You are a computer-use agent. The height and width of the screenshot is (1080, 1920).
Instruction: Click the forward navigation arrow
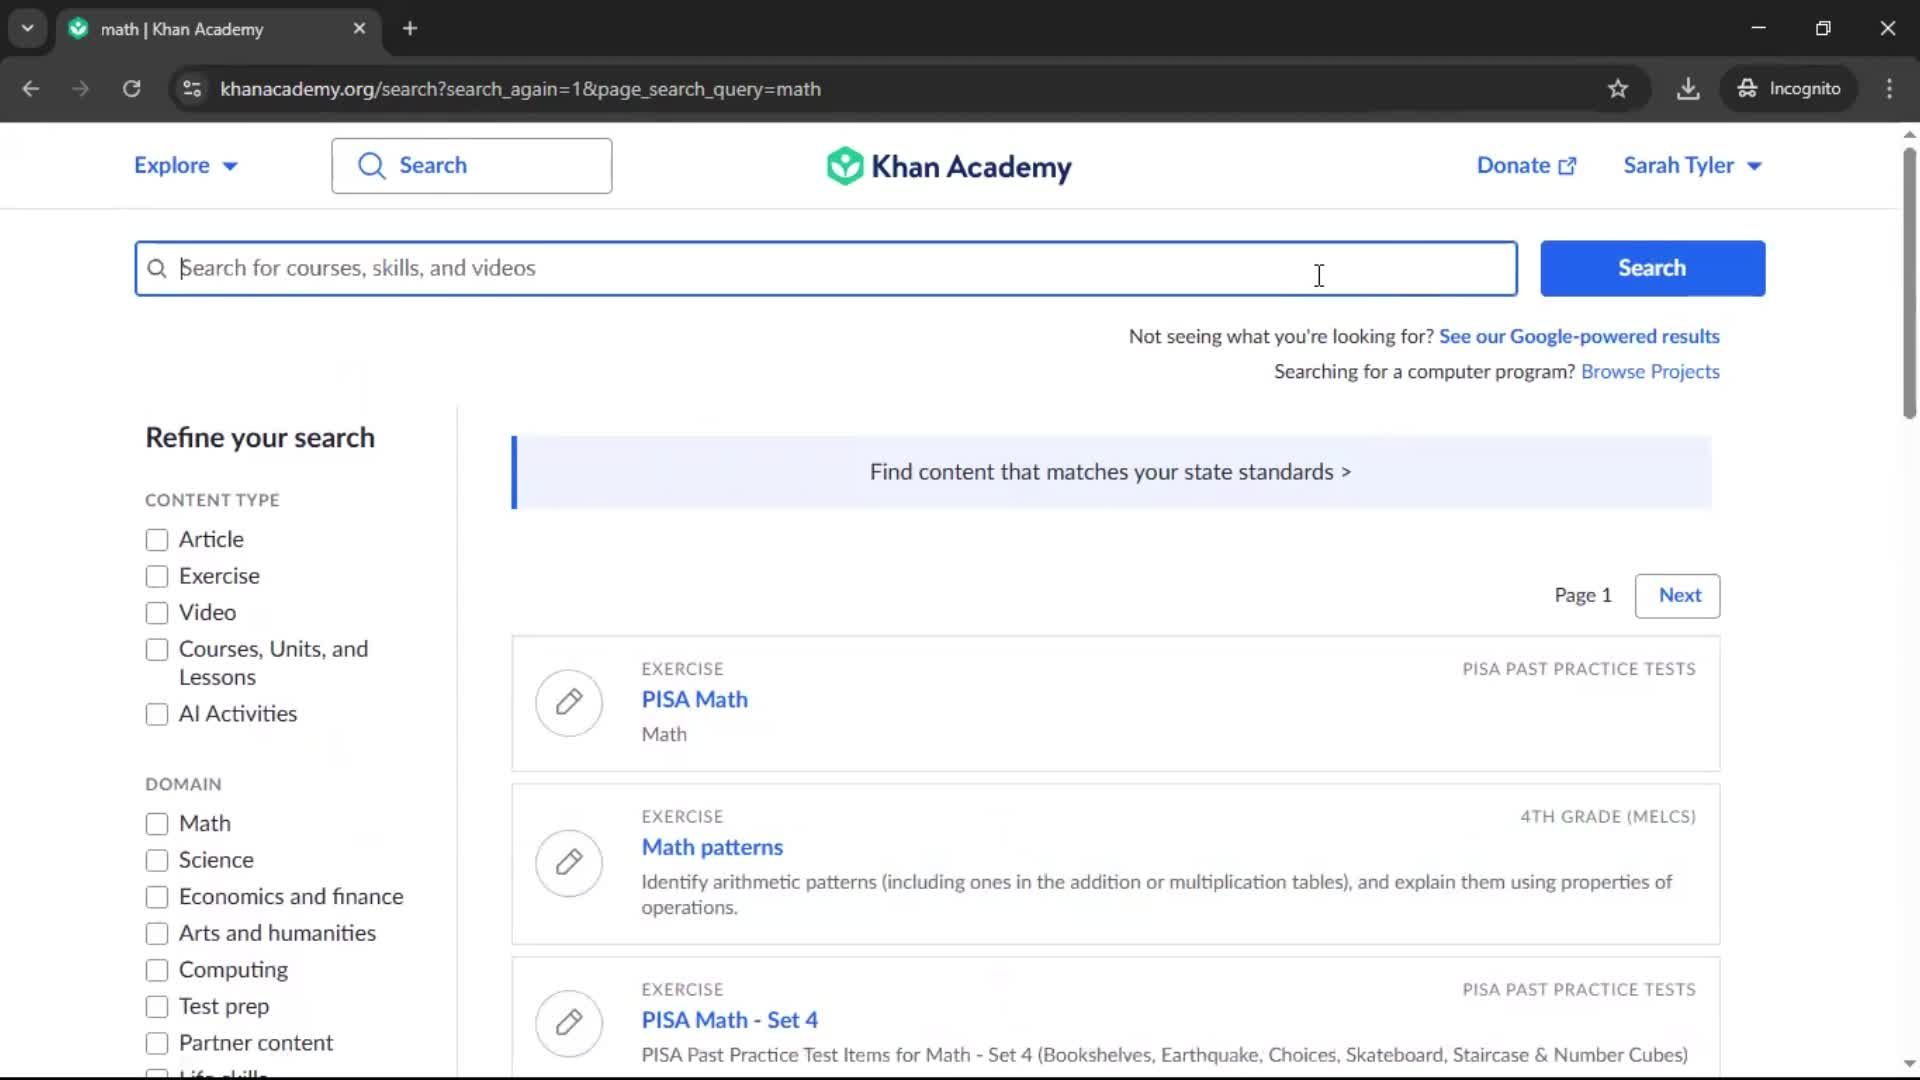(x=81, y=89)
